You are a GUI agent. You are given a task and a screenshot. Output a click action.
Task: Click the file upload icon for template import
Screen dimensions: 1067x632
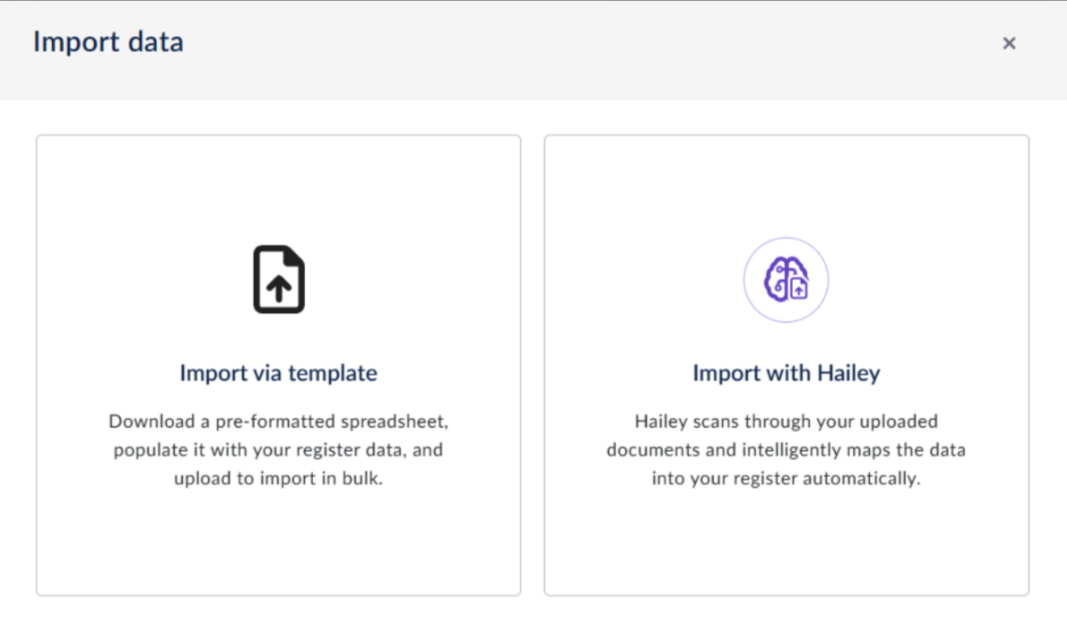[278, 280]
